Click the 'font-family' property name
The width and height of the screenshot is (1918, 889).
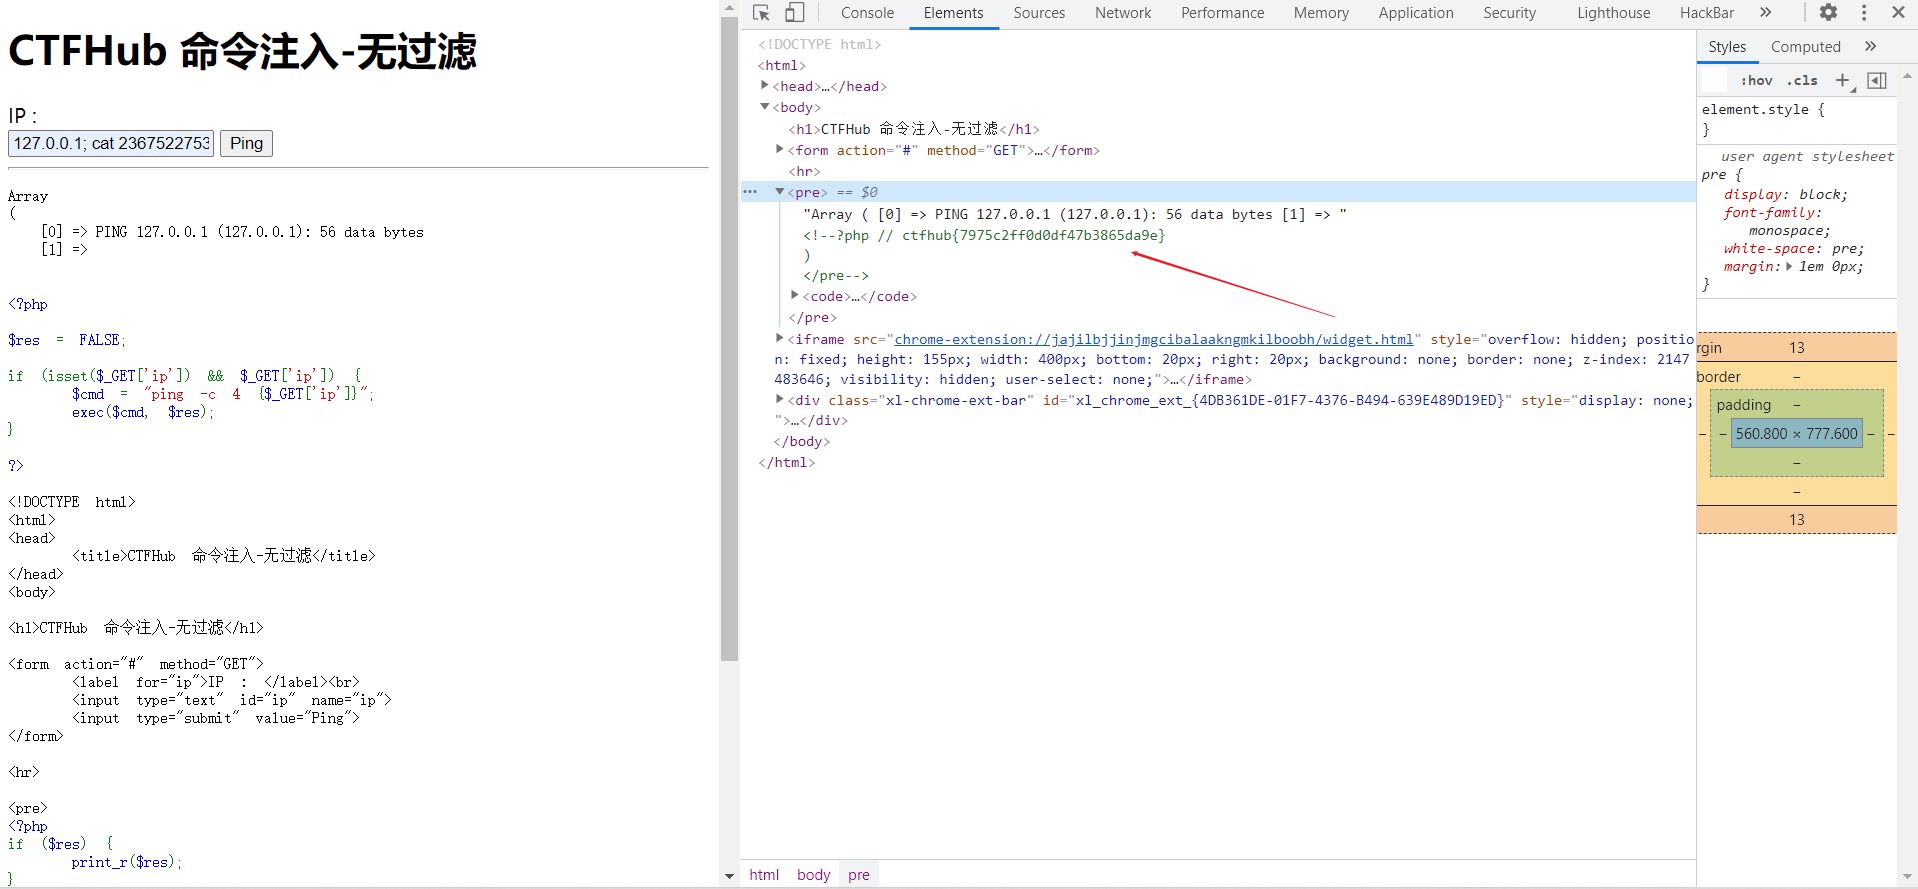click(1768, 212)
